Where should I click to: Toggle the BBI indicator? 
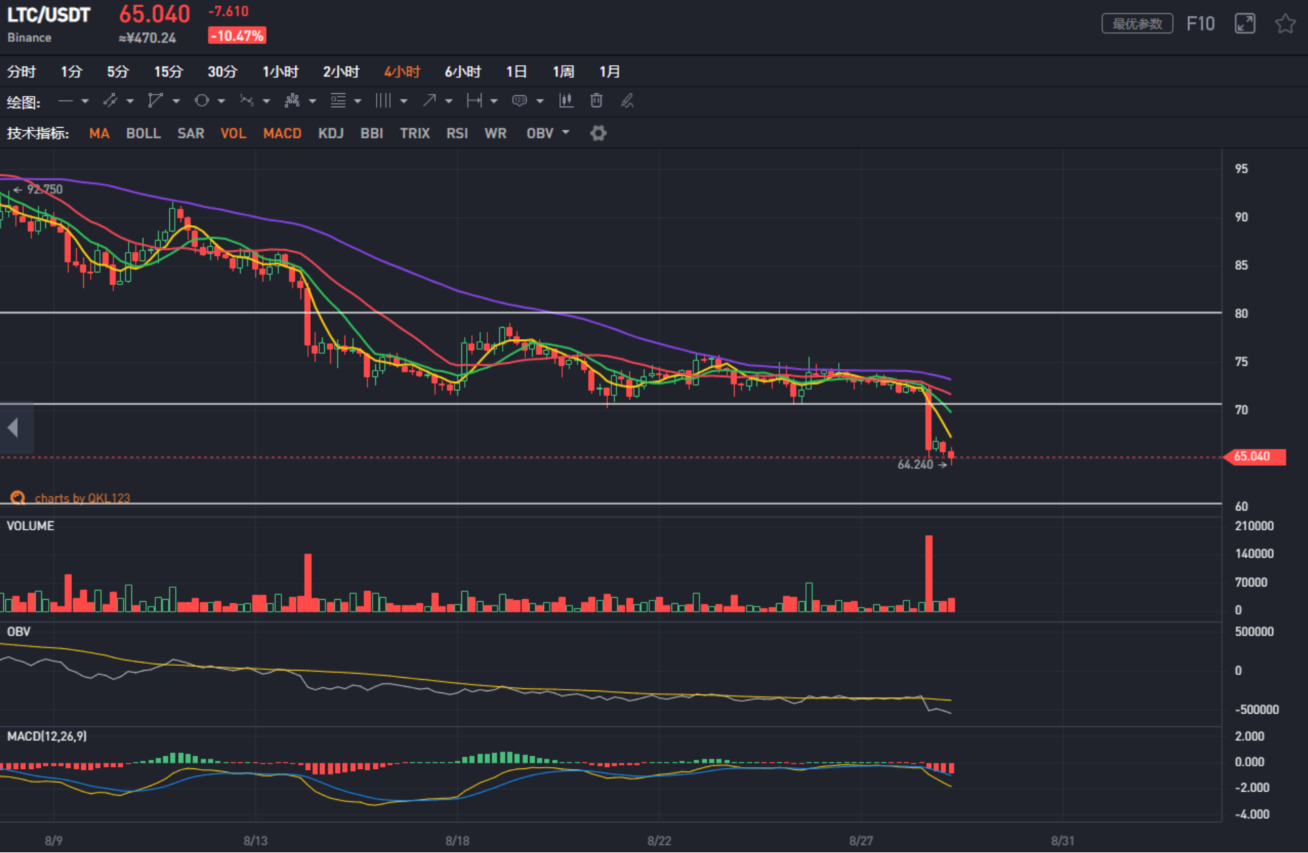point(372,133)
